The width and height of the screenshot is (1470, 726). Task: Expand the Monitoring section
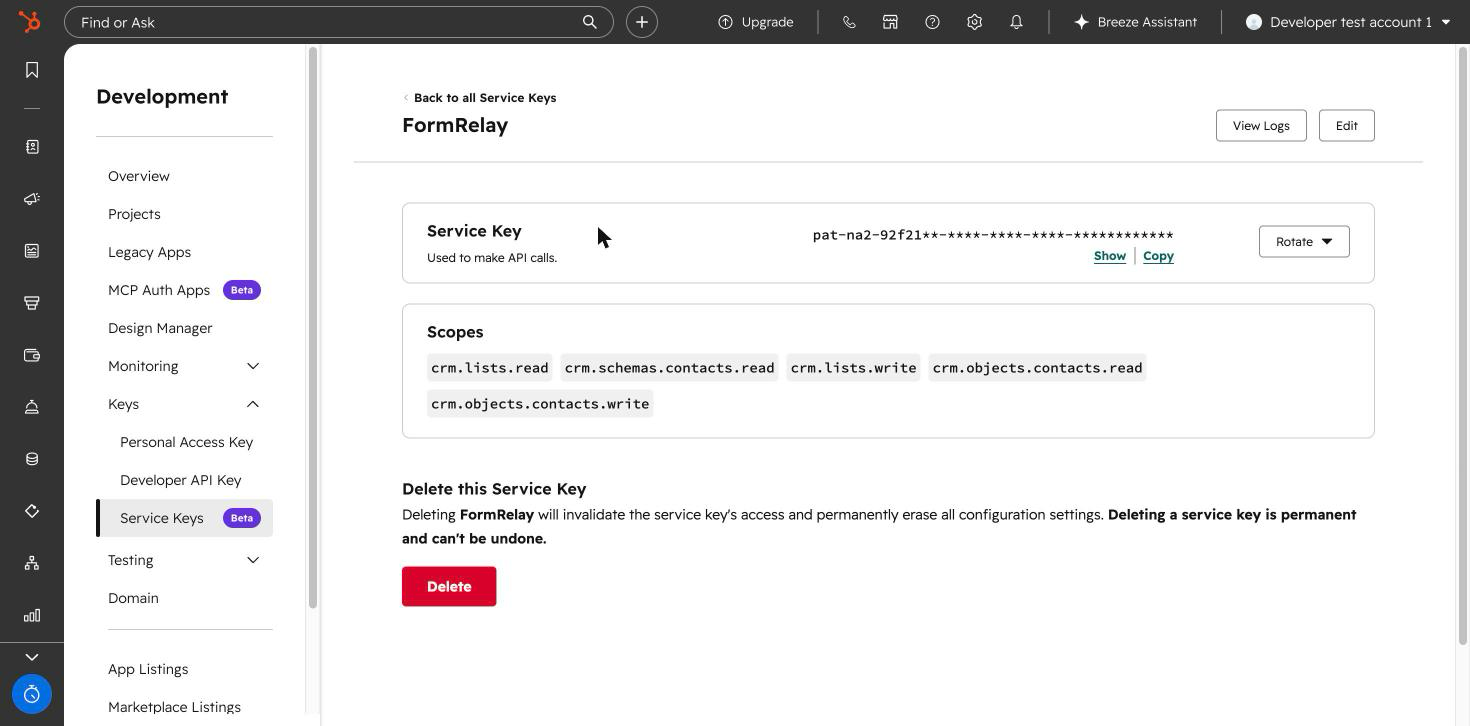coord(184,366)
